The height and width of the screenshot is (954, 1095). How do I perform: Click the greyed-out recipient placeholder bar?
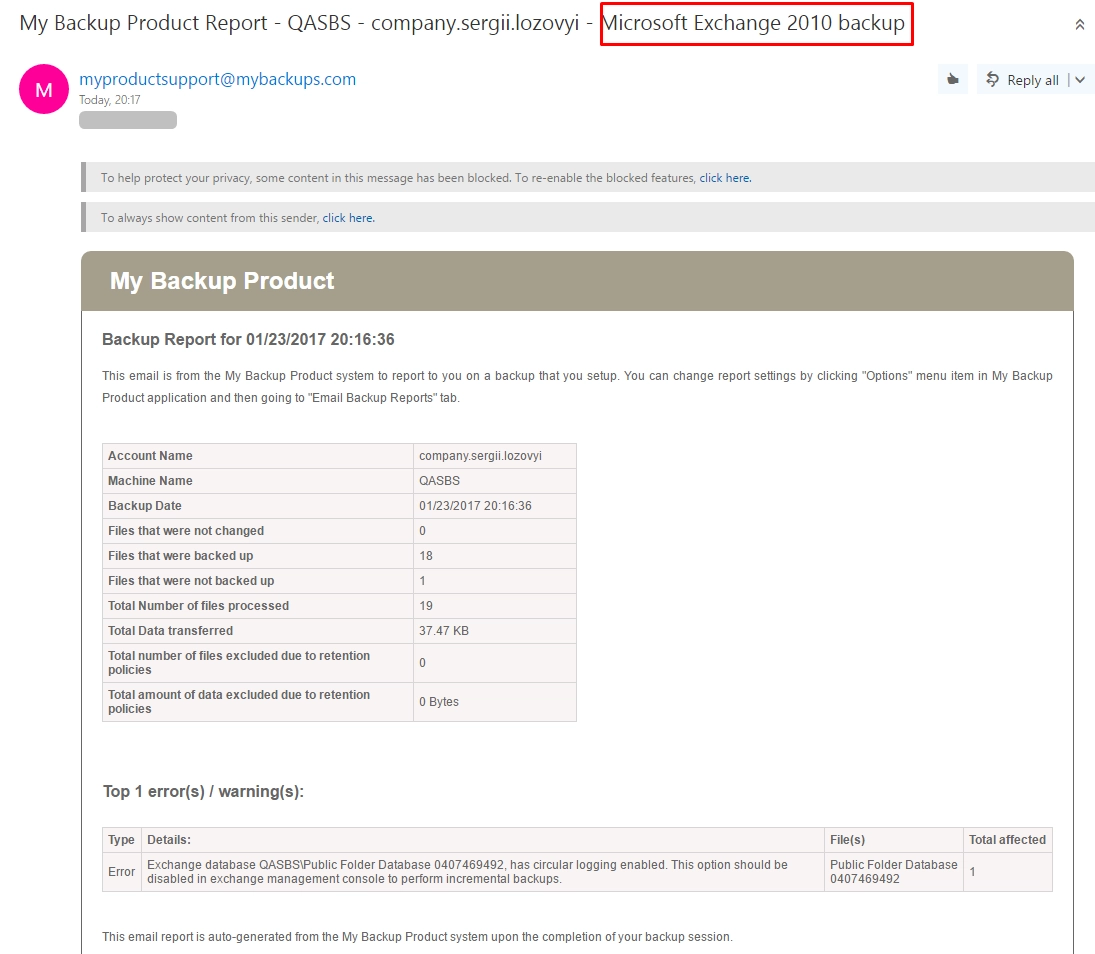pos(128,120)
